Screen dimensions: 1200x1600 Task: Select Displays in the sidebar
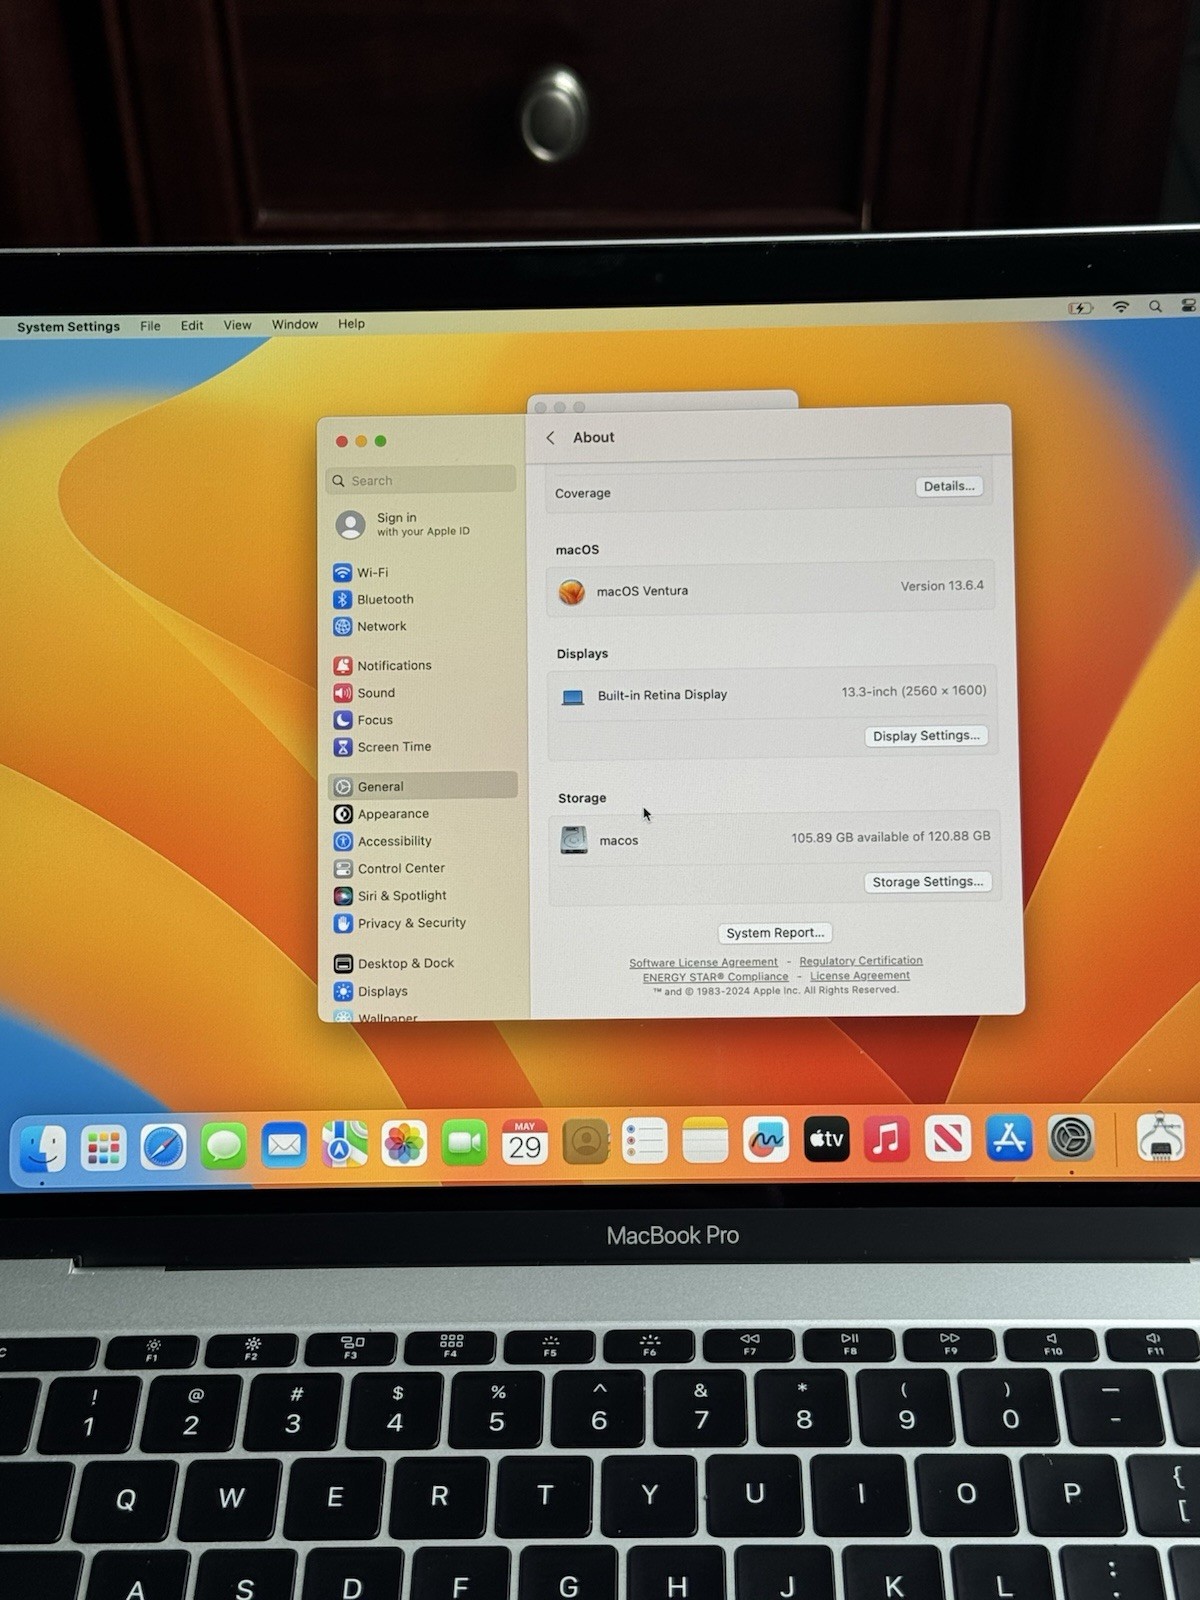[x=424, y=991]
